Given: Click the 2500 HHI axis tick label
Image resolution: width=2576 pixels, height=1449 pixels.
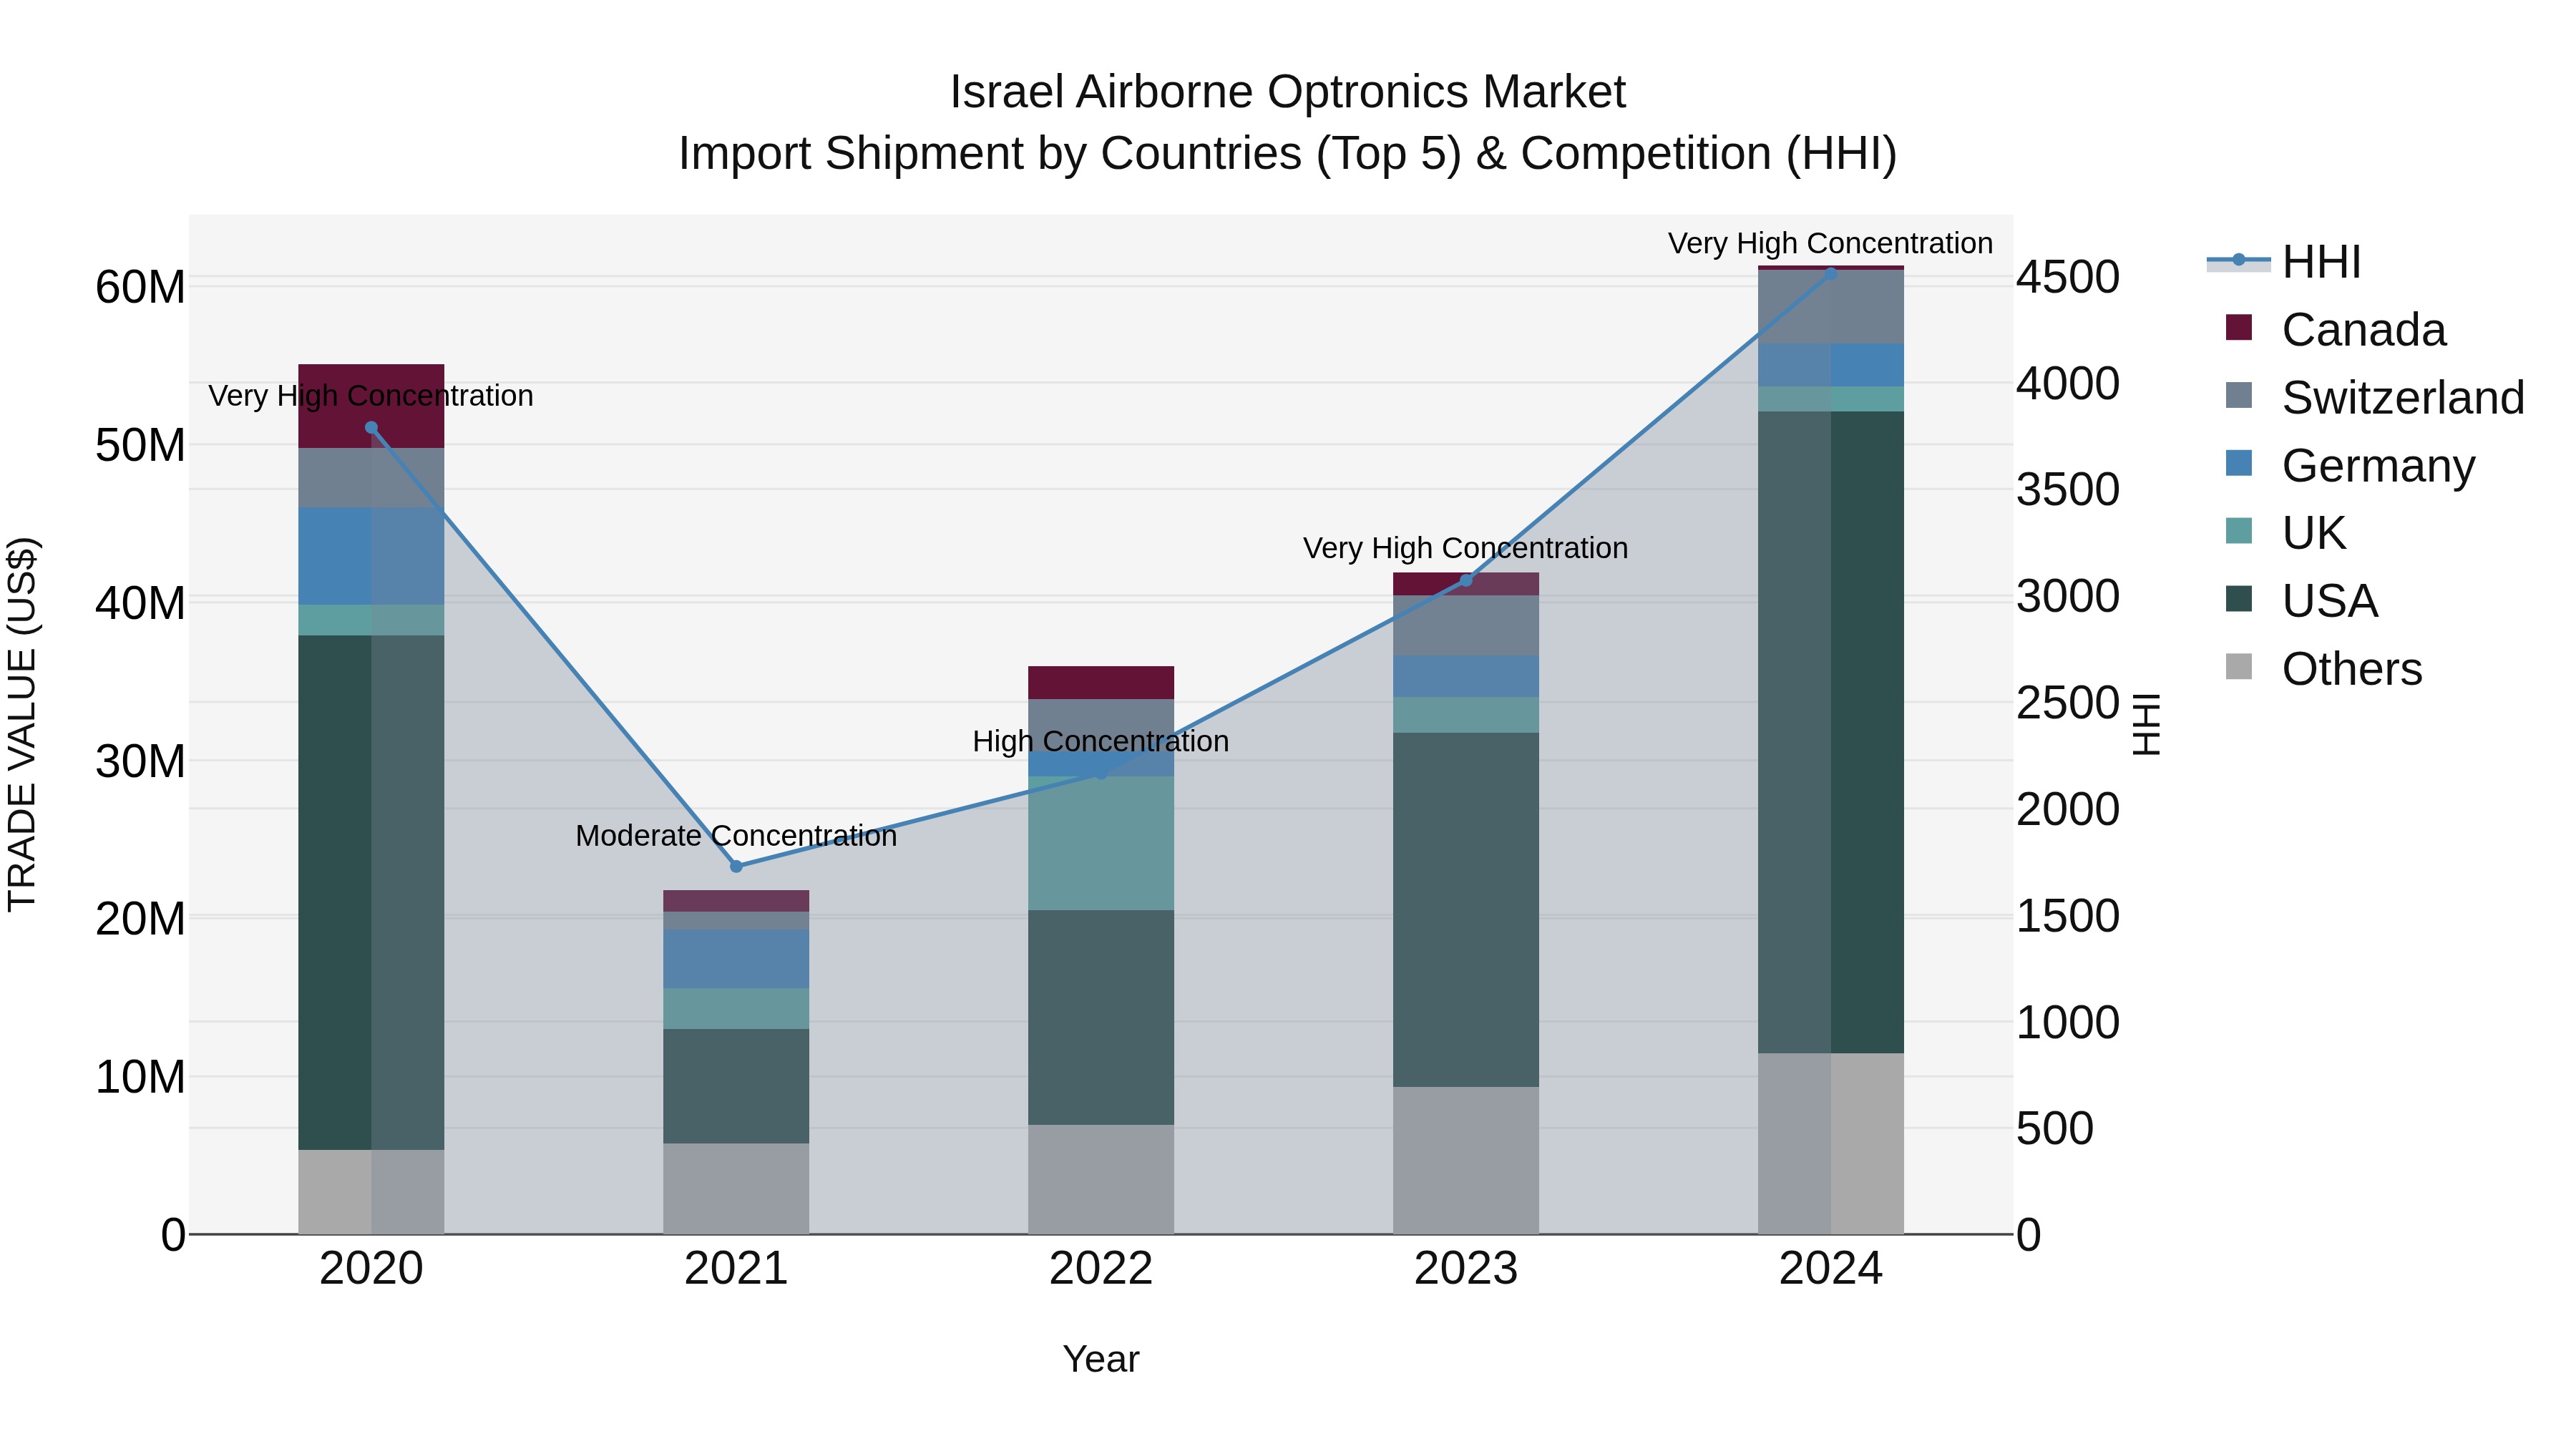Looking at the screenshot, I should [2068, 703].
